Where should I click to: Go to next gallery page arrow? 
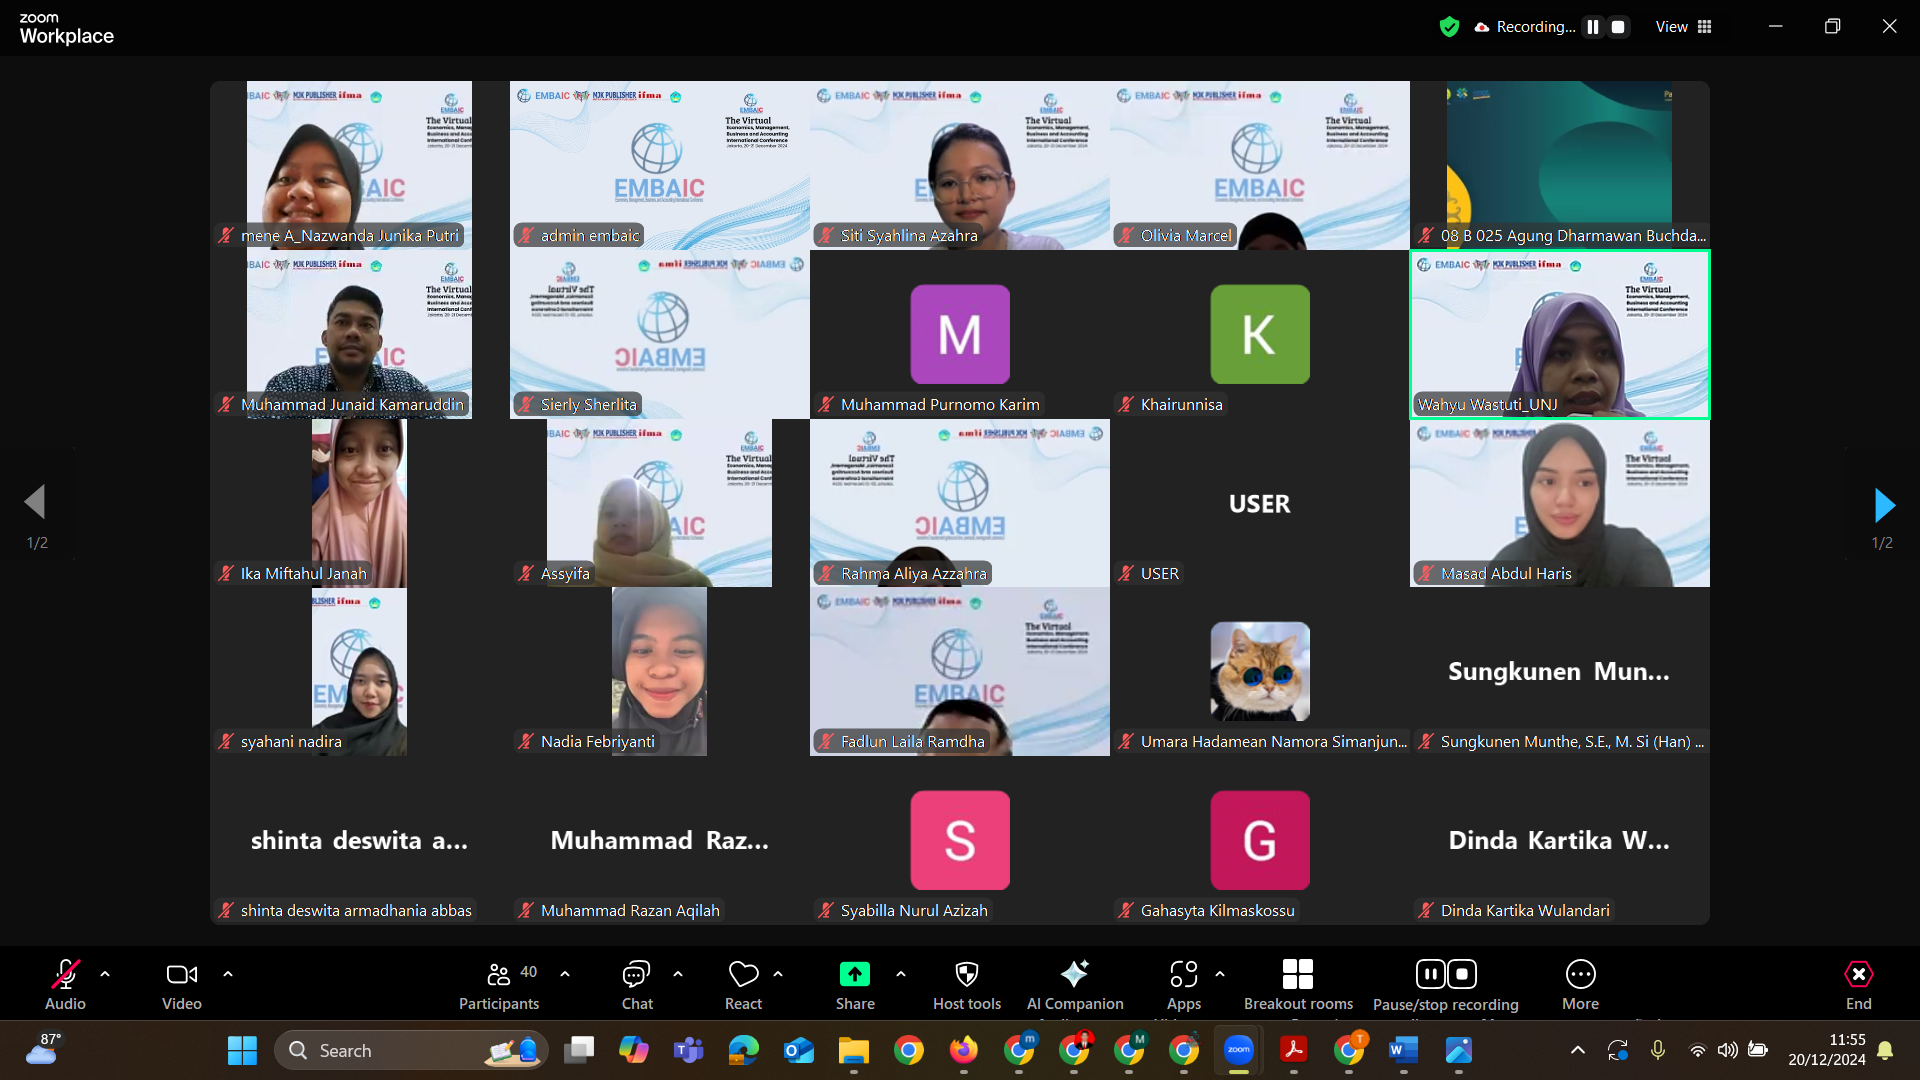1884,506
